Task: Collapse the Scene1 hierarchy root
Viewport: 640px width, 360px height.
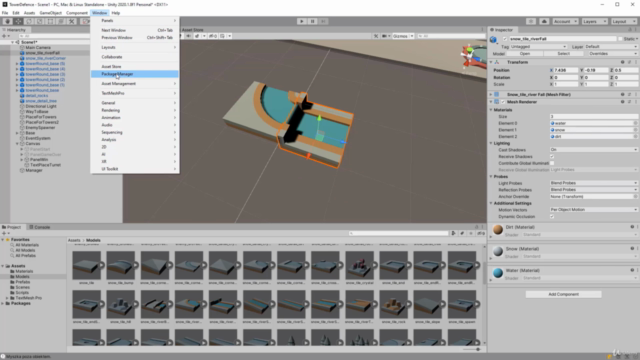Action: tap(13, 42)
